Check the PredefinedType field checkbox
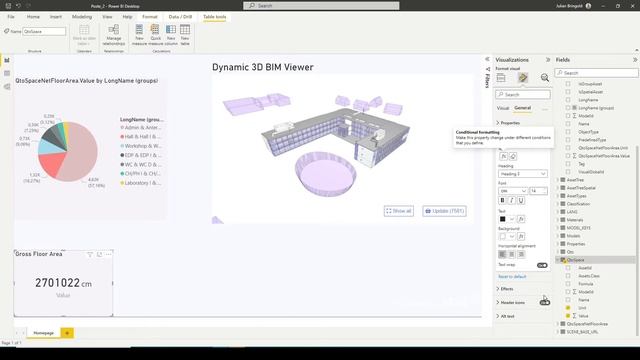 [x=568, y=140]
